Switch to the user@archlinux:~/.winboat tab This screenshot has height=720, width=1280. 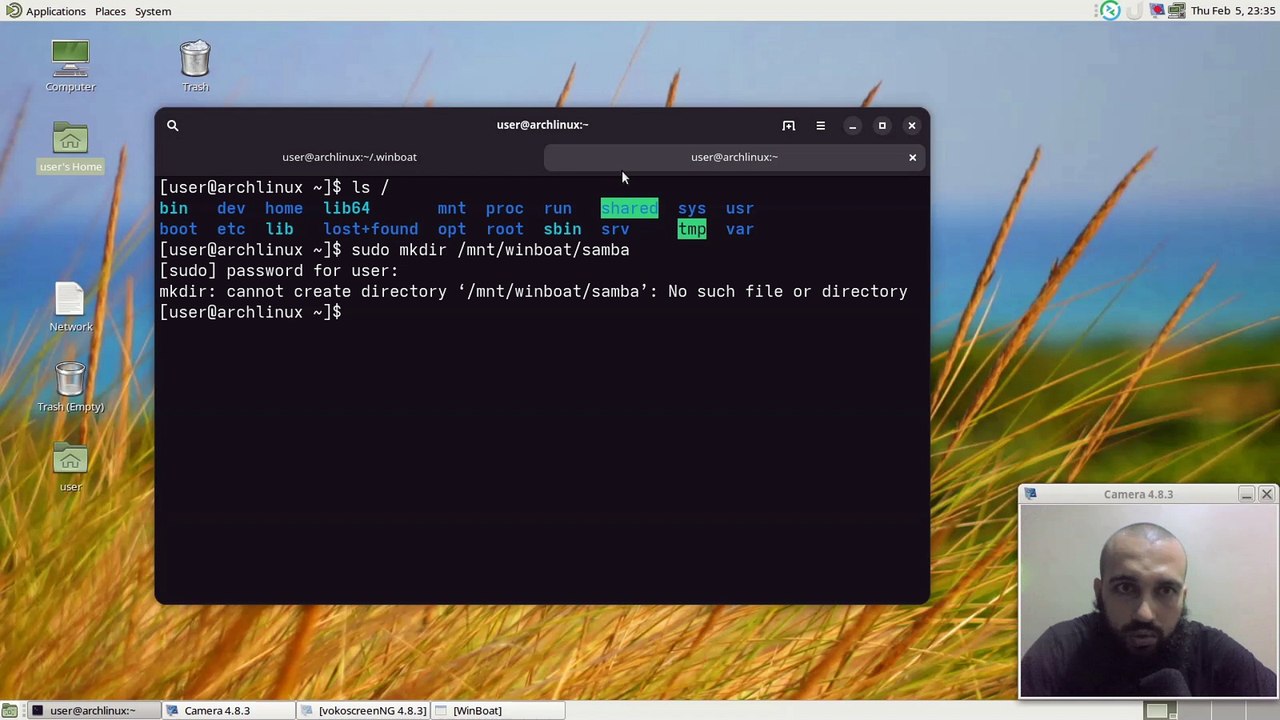coord(349,157)
